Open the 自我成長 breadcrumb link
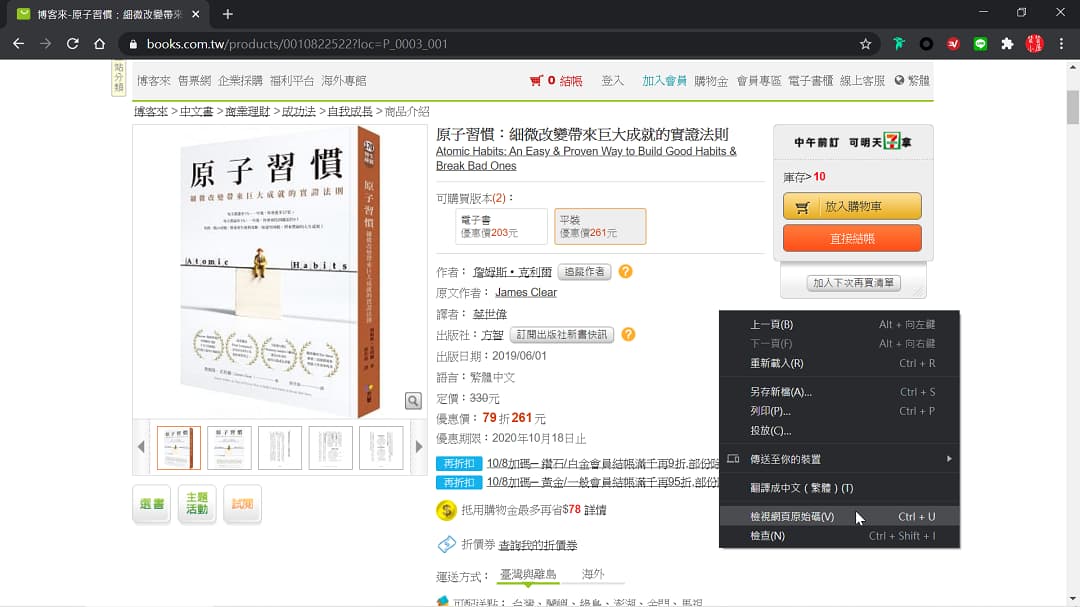Viewport: 1080px width, 607px height. pos(350,111)
